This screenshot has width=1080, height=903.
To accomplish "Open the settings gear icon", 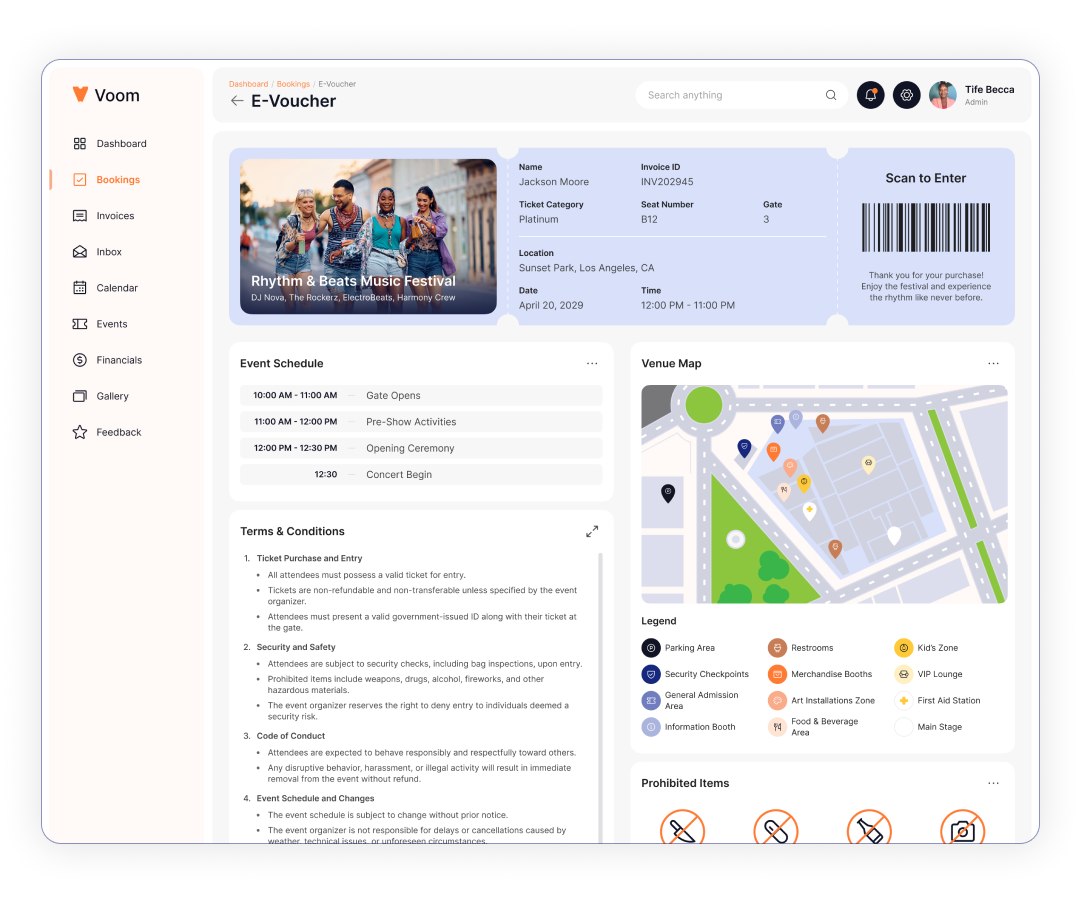I will (x=906, y=94).
